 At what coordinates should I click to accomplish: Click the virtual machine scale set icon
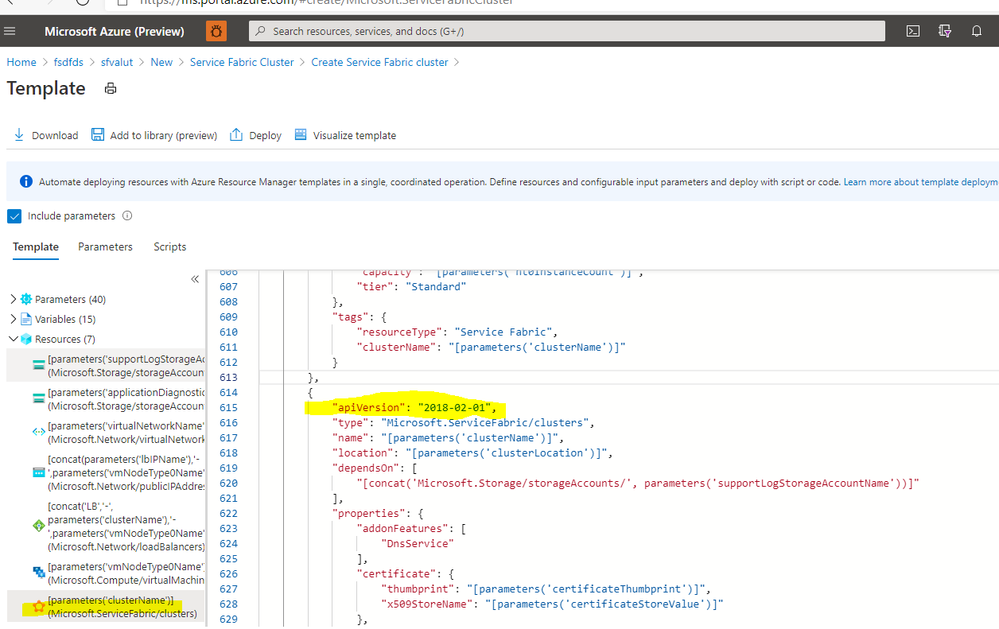pyautogui.click(x=39, y=572)
